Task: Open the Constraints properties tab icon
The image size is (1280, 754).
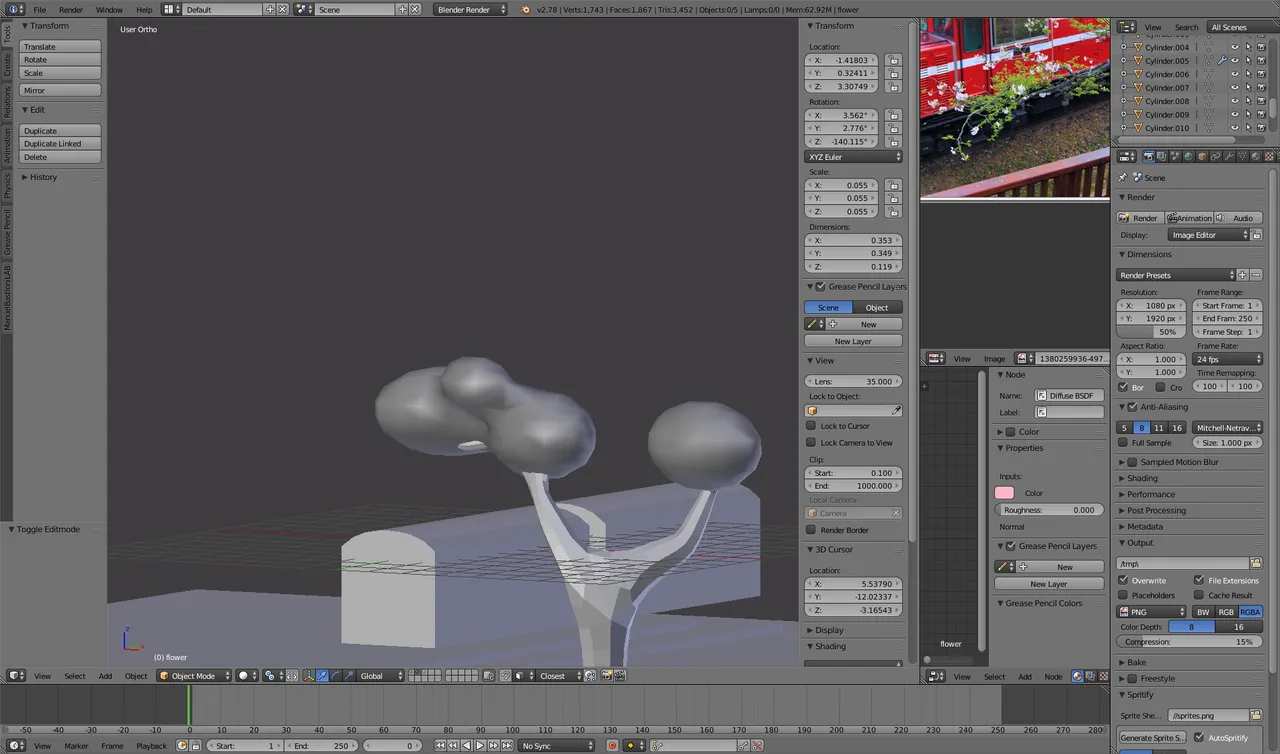Action: point(1216,156)
